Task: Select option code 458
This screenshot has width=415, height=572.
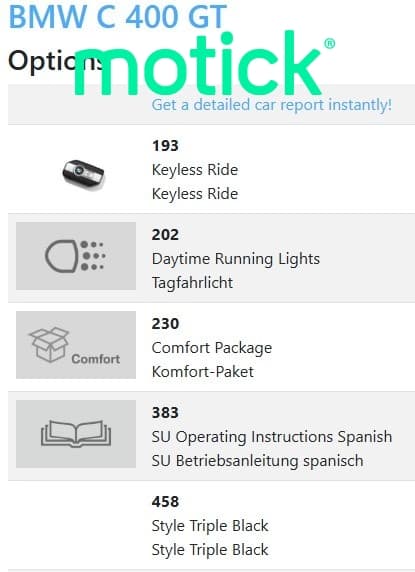Action: coord(165,502)
